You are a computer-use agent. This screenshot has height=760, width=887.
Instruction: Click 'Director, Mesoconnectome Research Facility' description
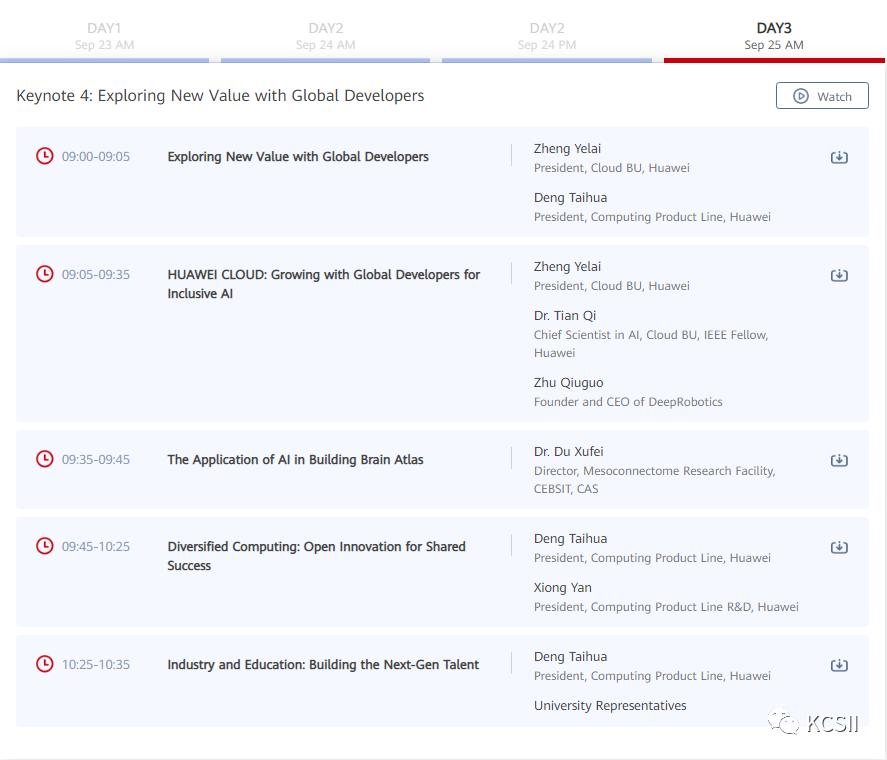pos(655,480)
